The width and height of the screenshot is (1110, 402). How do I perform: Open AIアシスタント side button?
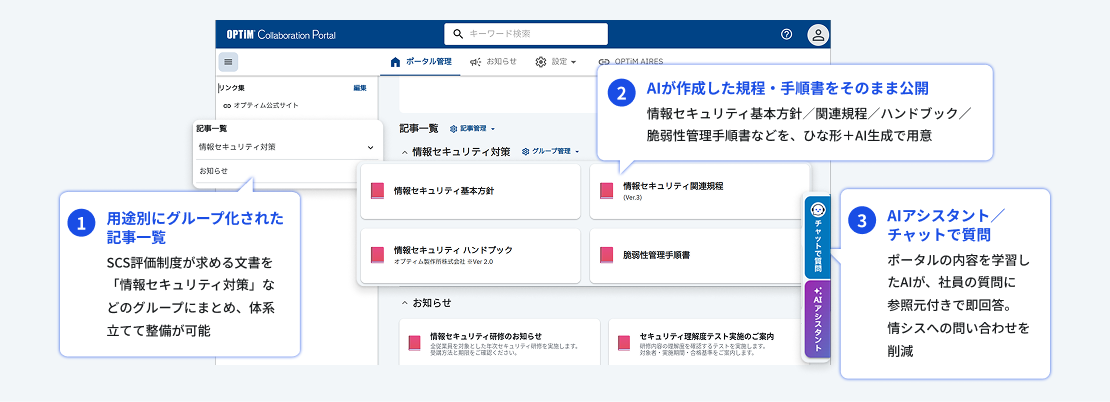coord(818,319)
